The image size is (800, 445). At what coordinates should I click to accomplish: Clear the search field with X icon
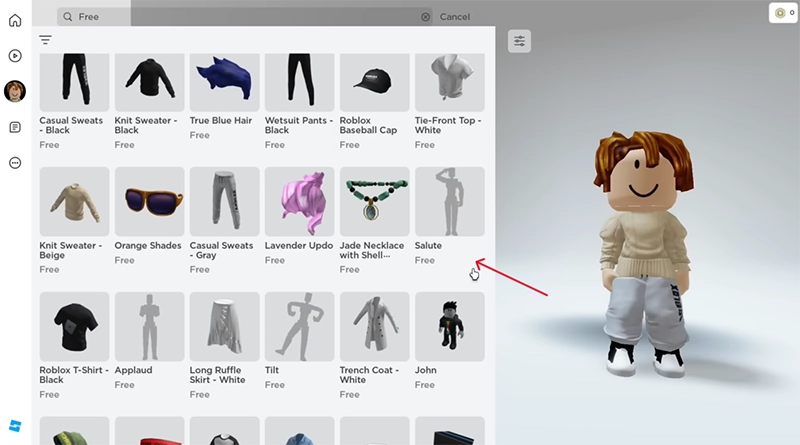(x=426, y=17)
